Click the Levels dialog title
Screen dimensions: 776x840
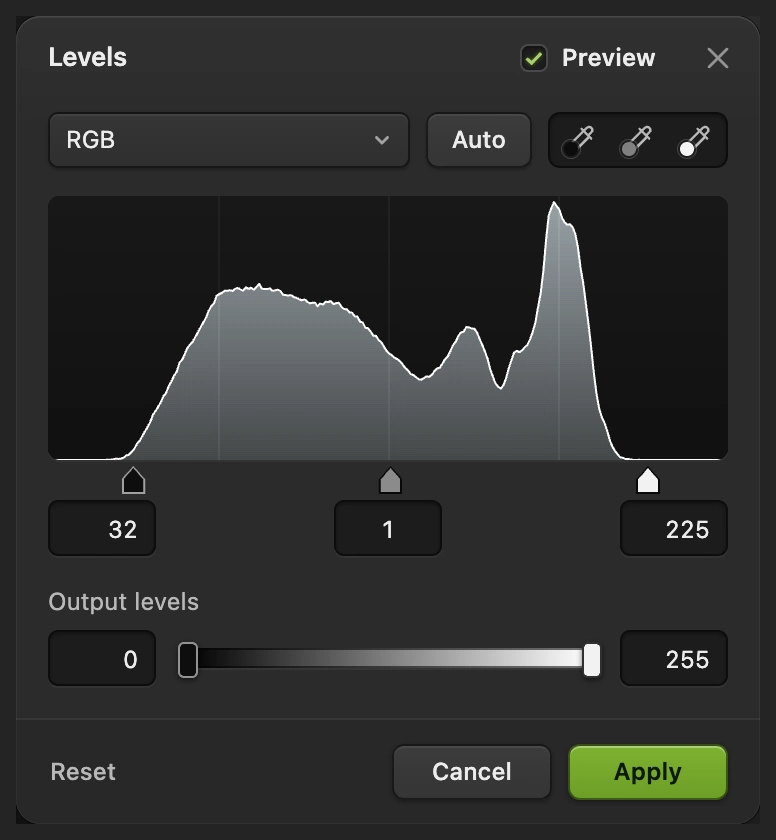coord(88,57)
